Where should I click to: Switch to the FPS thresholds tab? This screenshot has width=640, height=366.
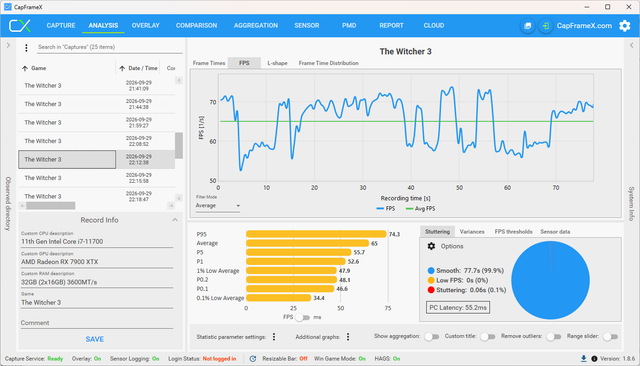[x=513, y=232]
